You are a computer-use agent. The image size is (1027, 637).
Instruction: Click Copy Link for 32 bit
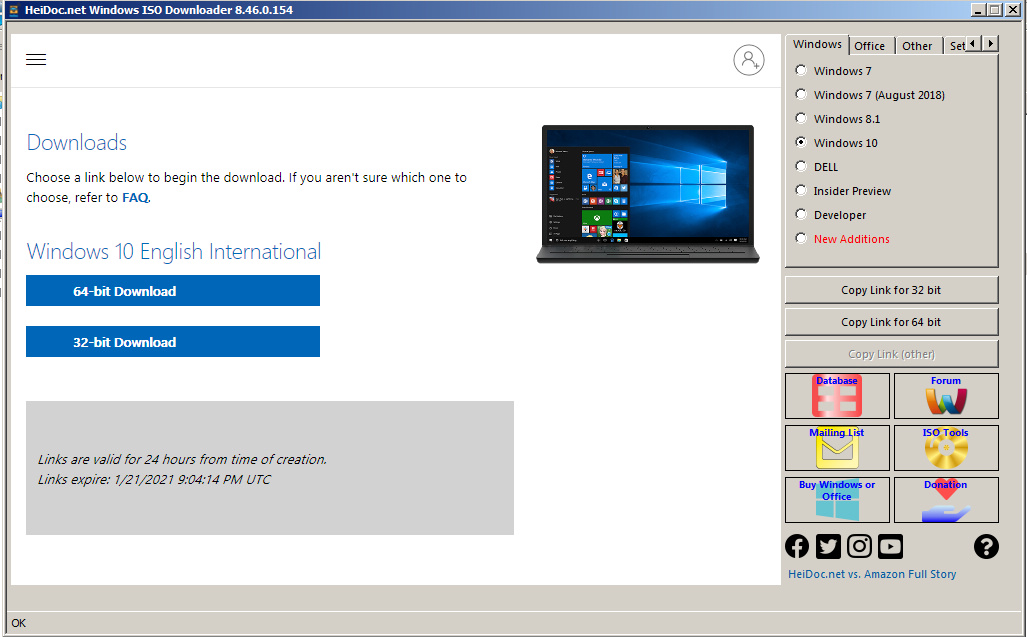tap(891, 290)
